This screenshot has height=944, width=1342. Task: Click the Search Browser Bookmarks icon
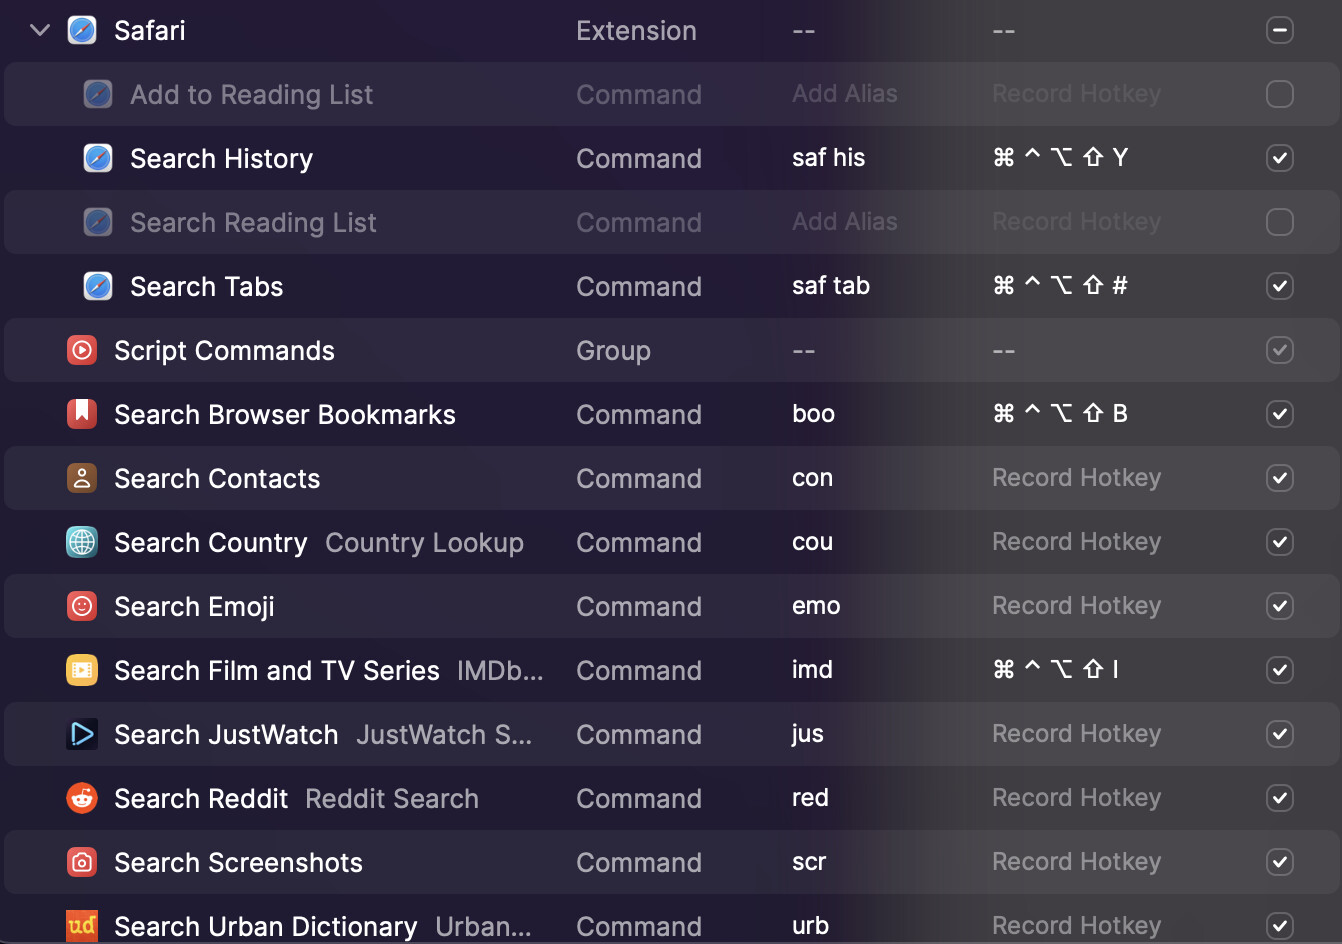pos(82,414)
